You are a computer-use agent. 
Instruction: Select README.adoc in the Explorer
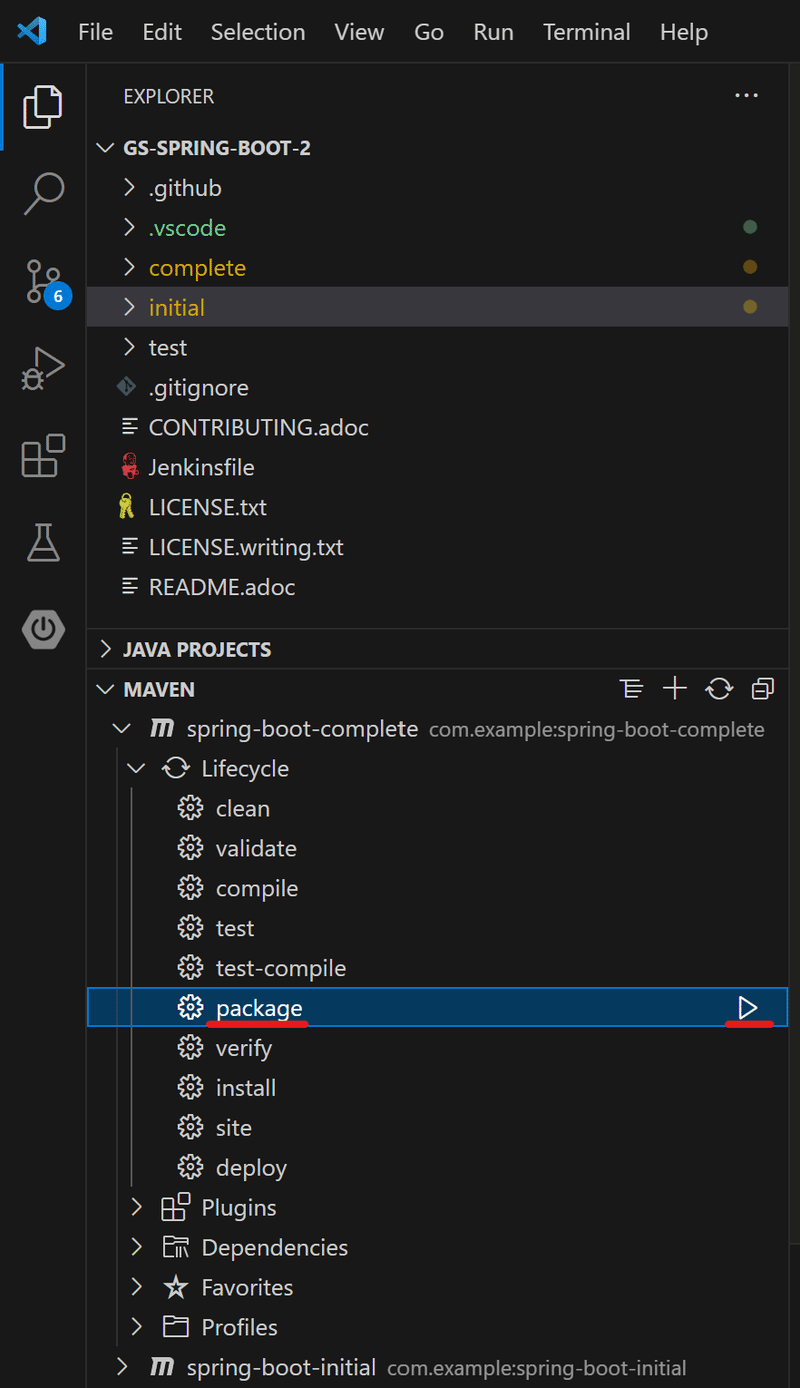[x=222, y=587]
